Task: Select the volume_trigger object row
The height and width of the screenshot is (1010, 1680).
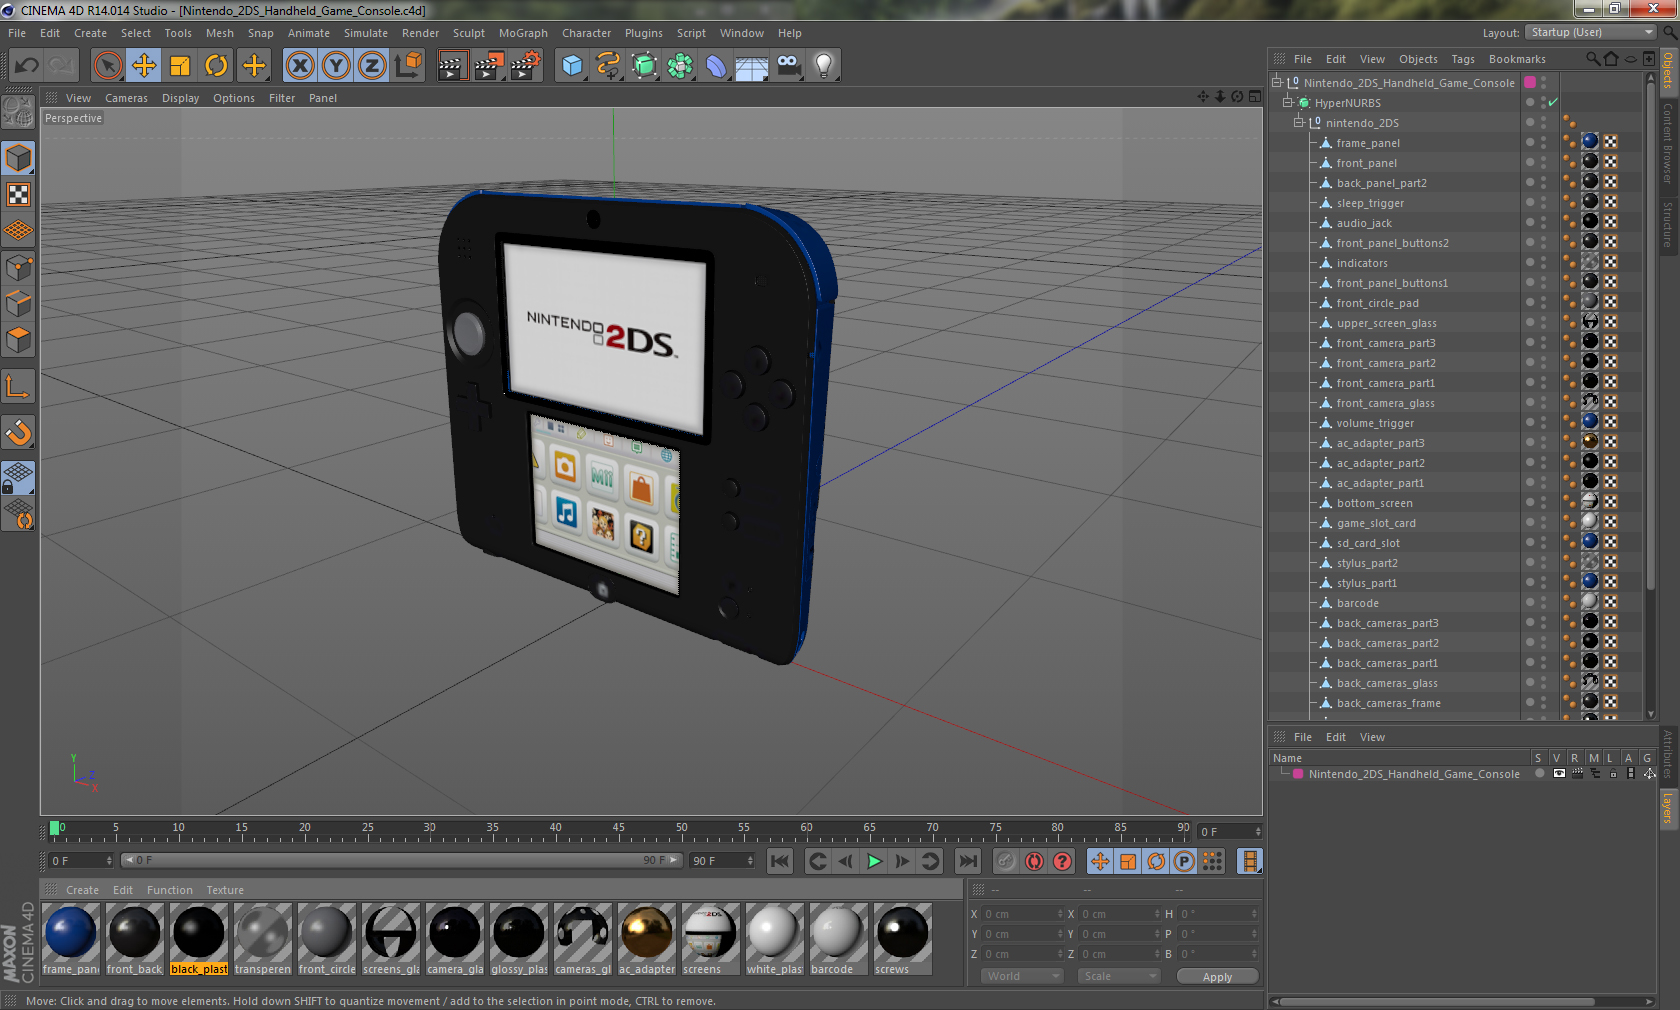Action: point(1375,423)
